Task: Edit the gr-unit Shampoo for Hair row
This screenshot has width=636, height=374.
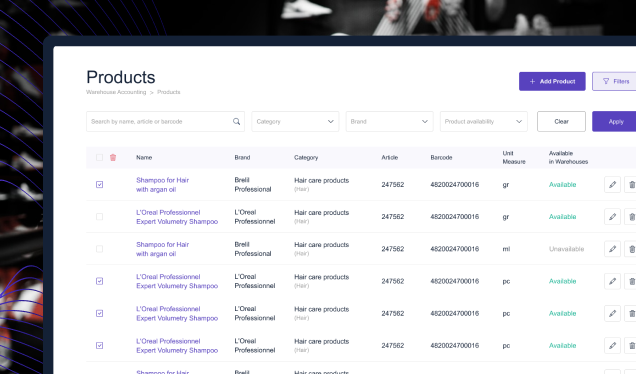Action: (612, 185)
